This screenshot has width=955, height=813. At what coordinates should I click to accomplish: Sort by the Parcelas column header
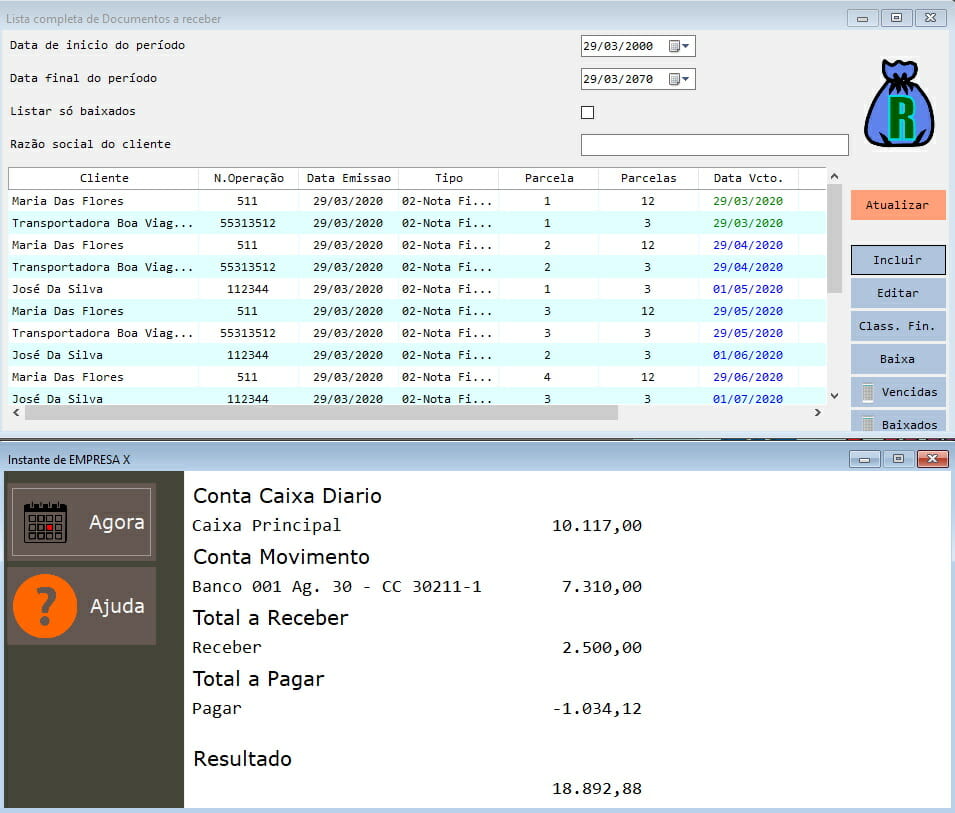tap(649, 178)
